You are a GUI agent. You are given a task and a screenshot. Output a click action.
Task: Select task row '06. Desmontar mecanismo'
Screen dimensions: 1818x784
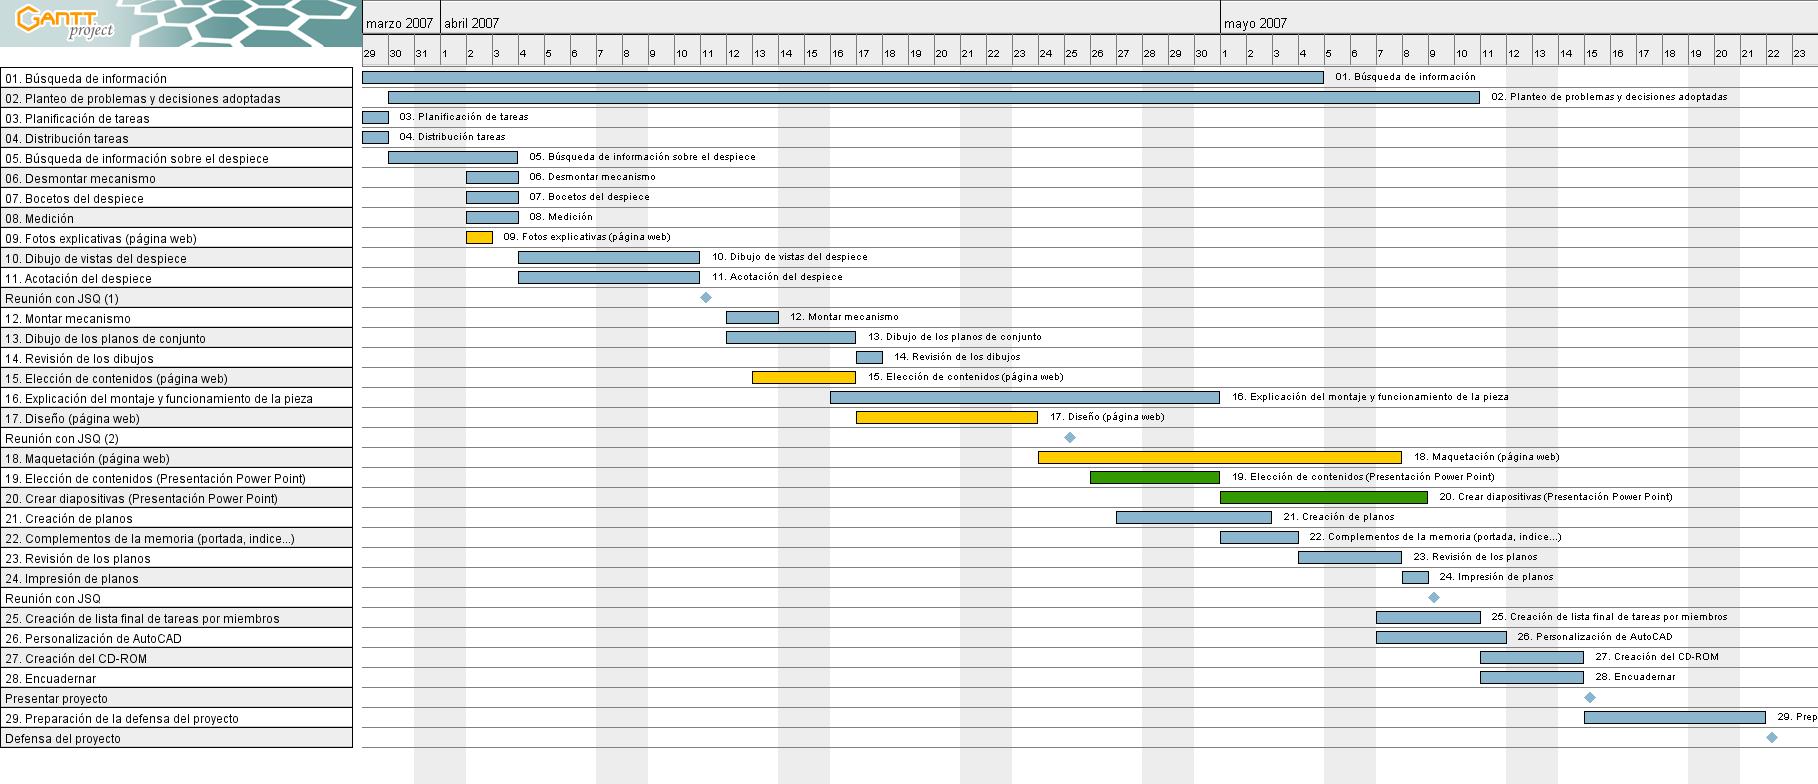(176, 178)
